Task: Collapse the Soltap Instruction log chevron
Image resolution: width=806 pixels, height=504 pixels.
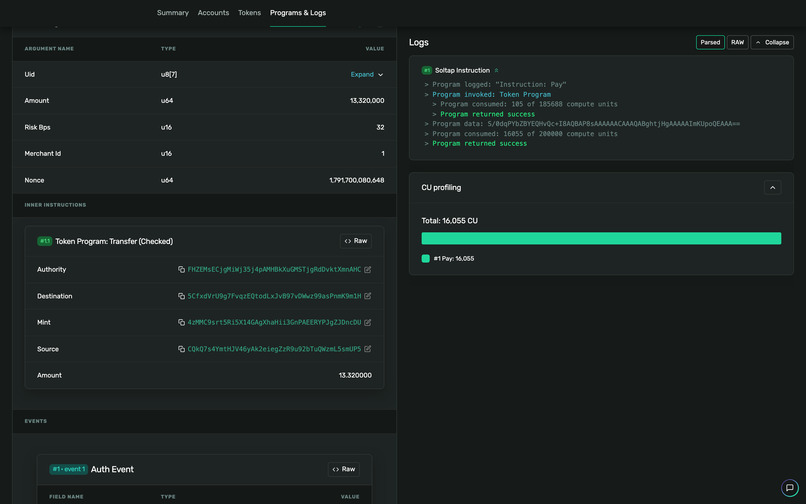Action: click(496, 70)
